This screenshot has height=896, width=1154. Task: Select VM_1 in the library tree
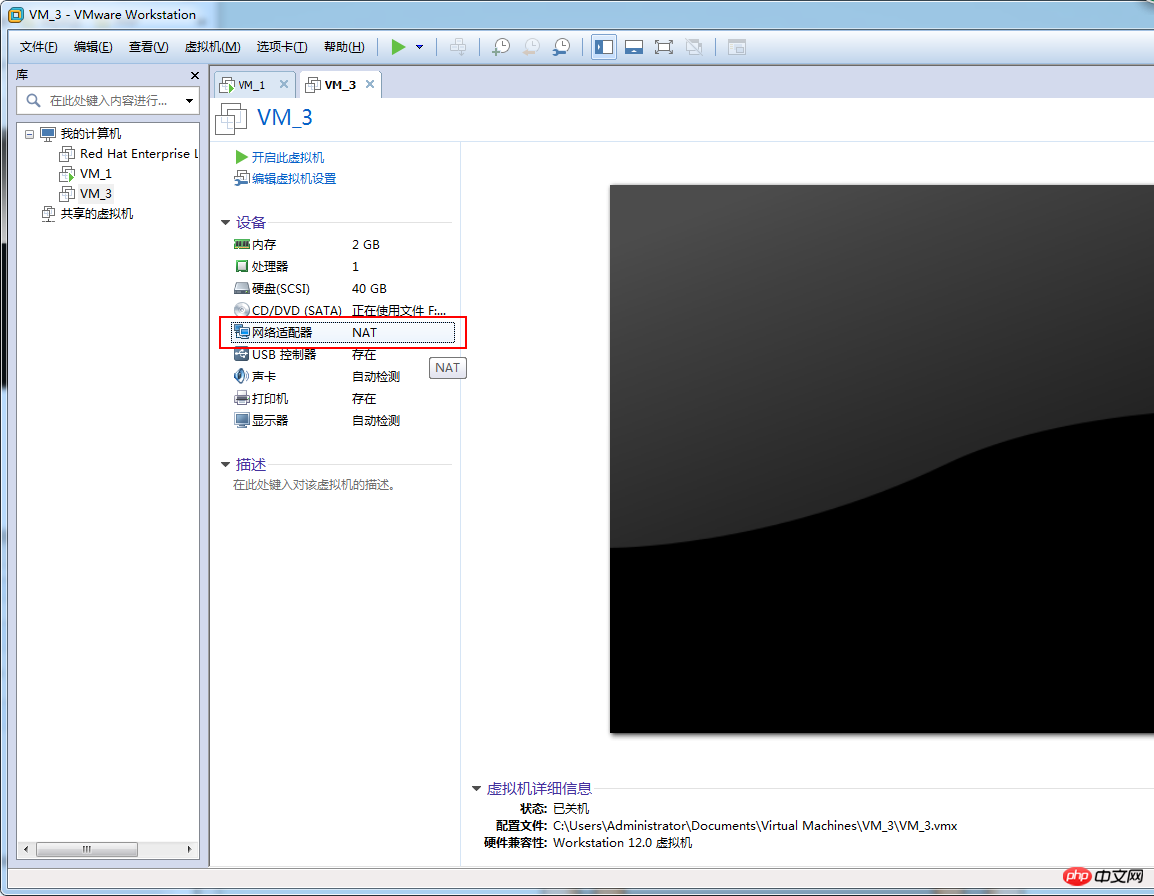coord(96,174)
